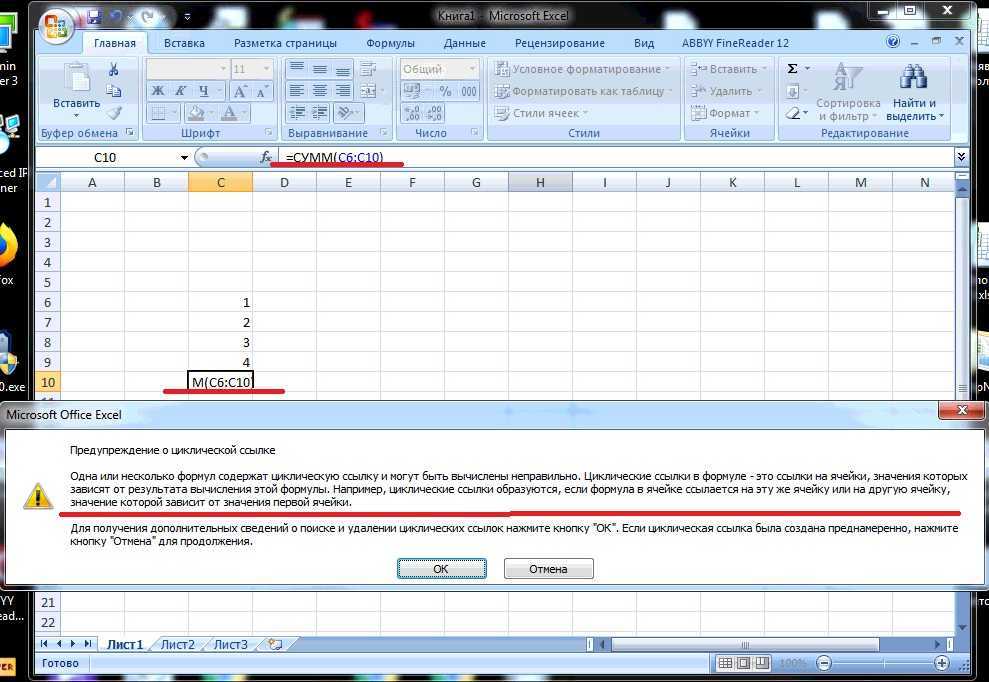Viewport: 989px width, 682px height.
Task: Click the Format Painter brush icon
Action: coord(114,113)
